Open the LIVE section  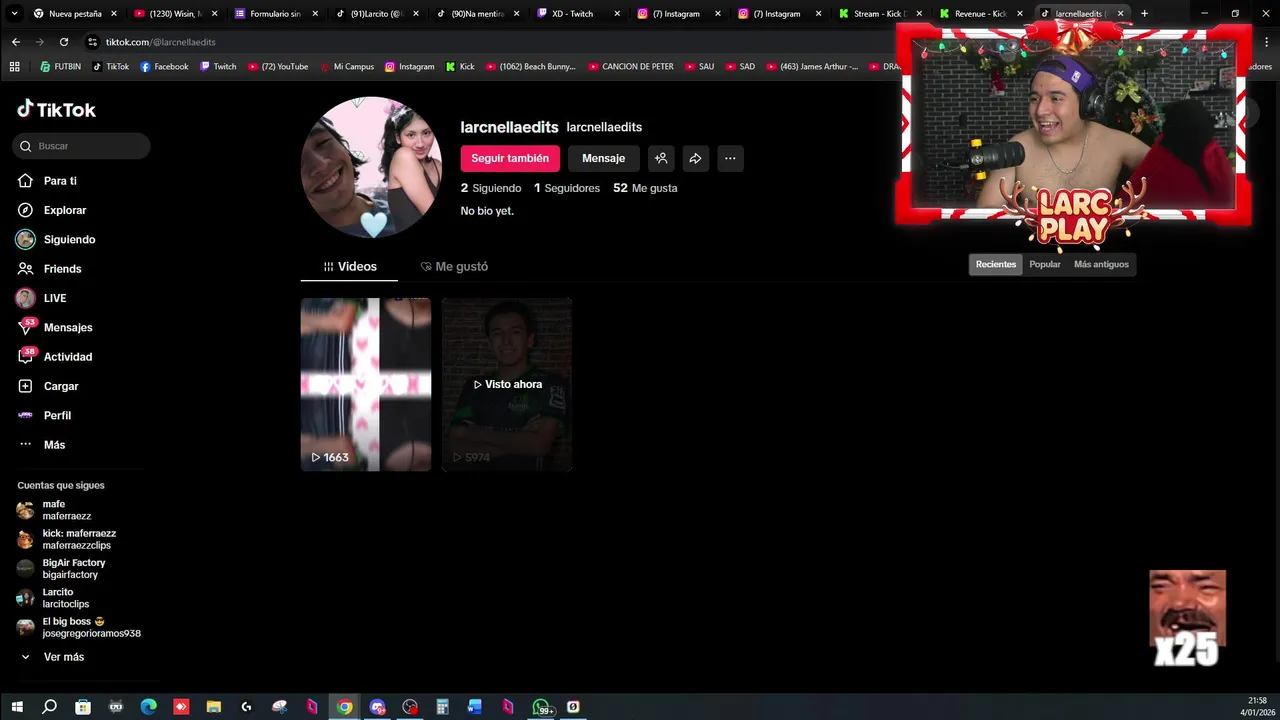pos(55,298)
